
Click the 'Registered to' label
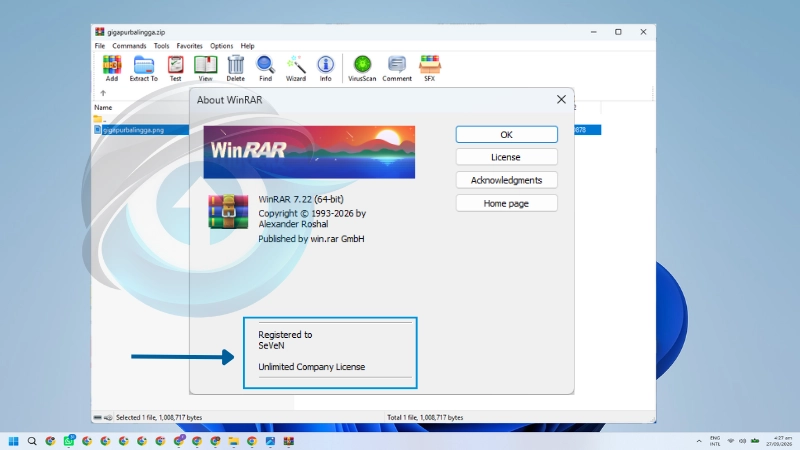point(285,335)
